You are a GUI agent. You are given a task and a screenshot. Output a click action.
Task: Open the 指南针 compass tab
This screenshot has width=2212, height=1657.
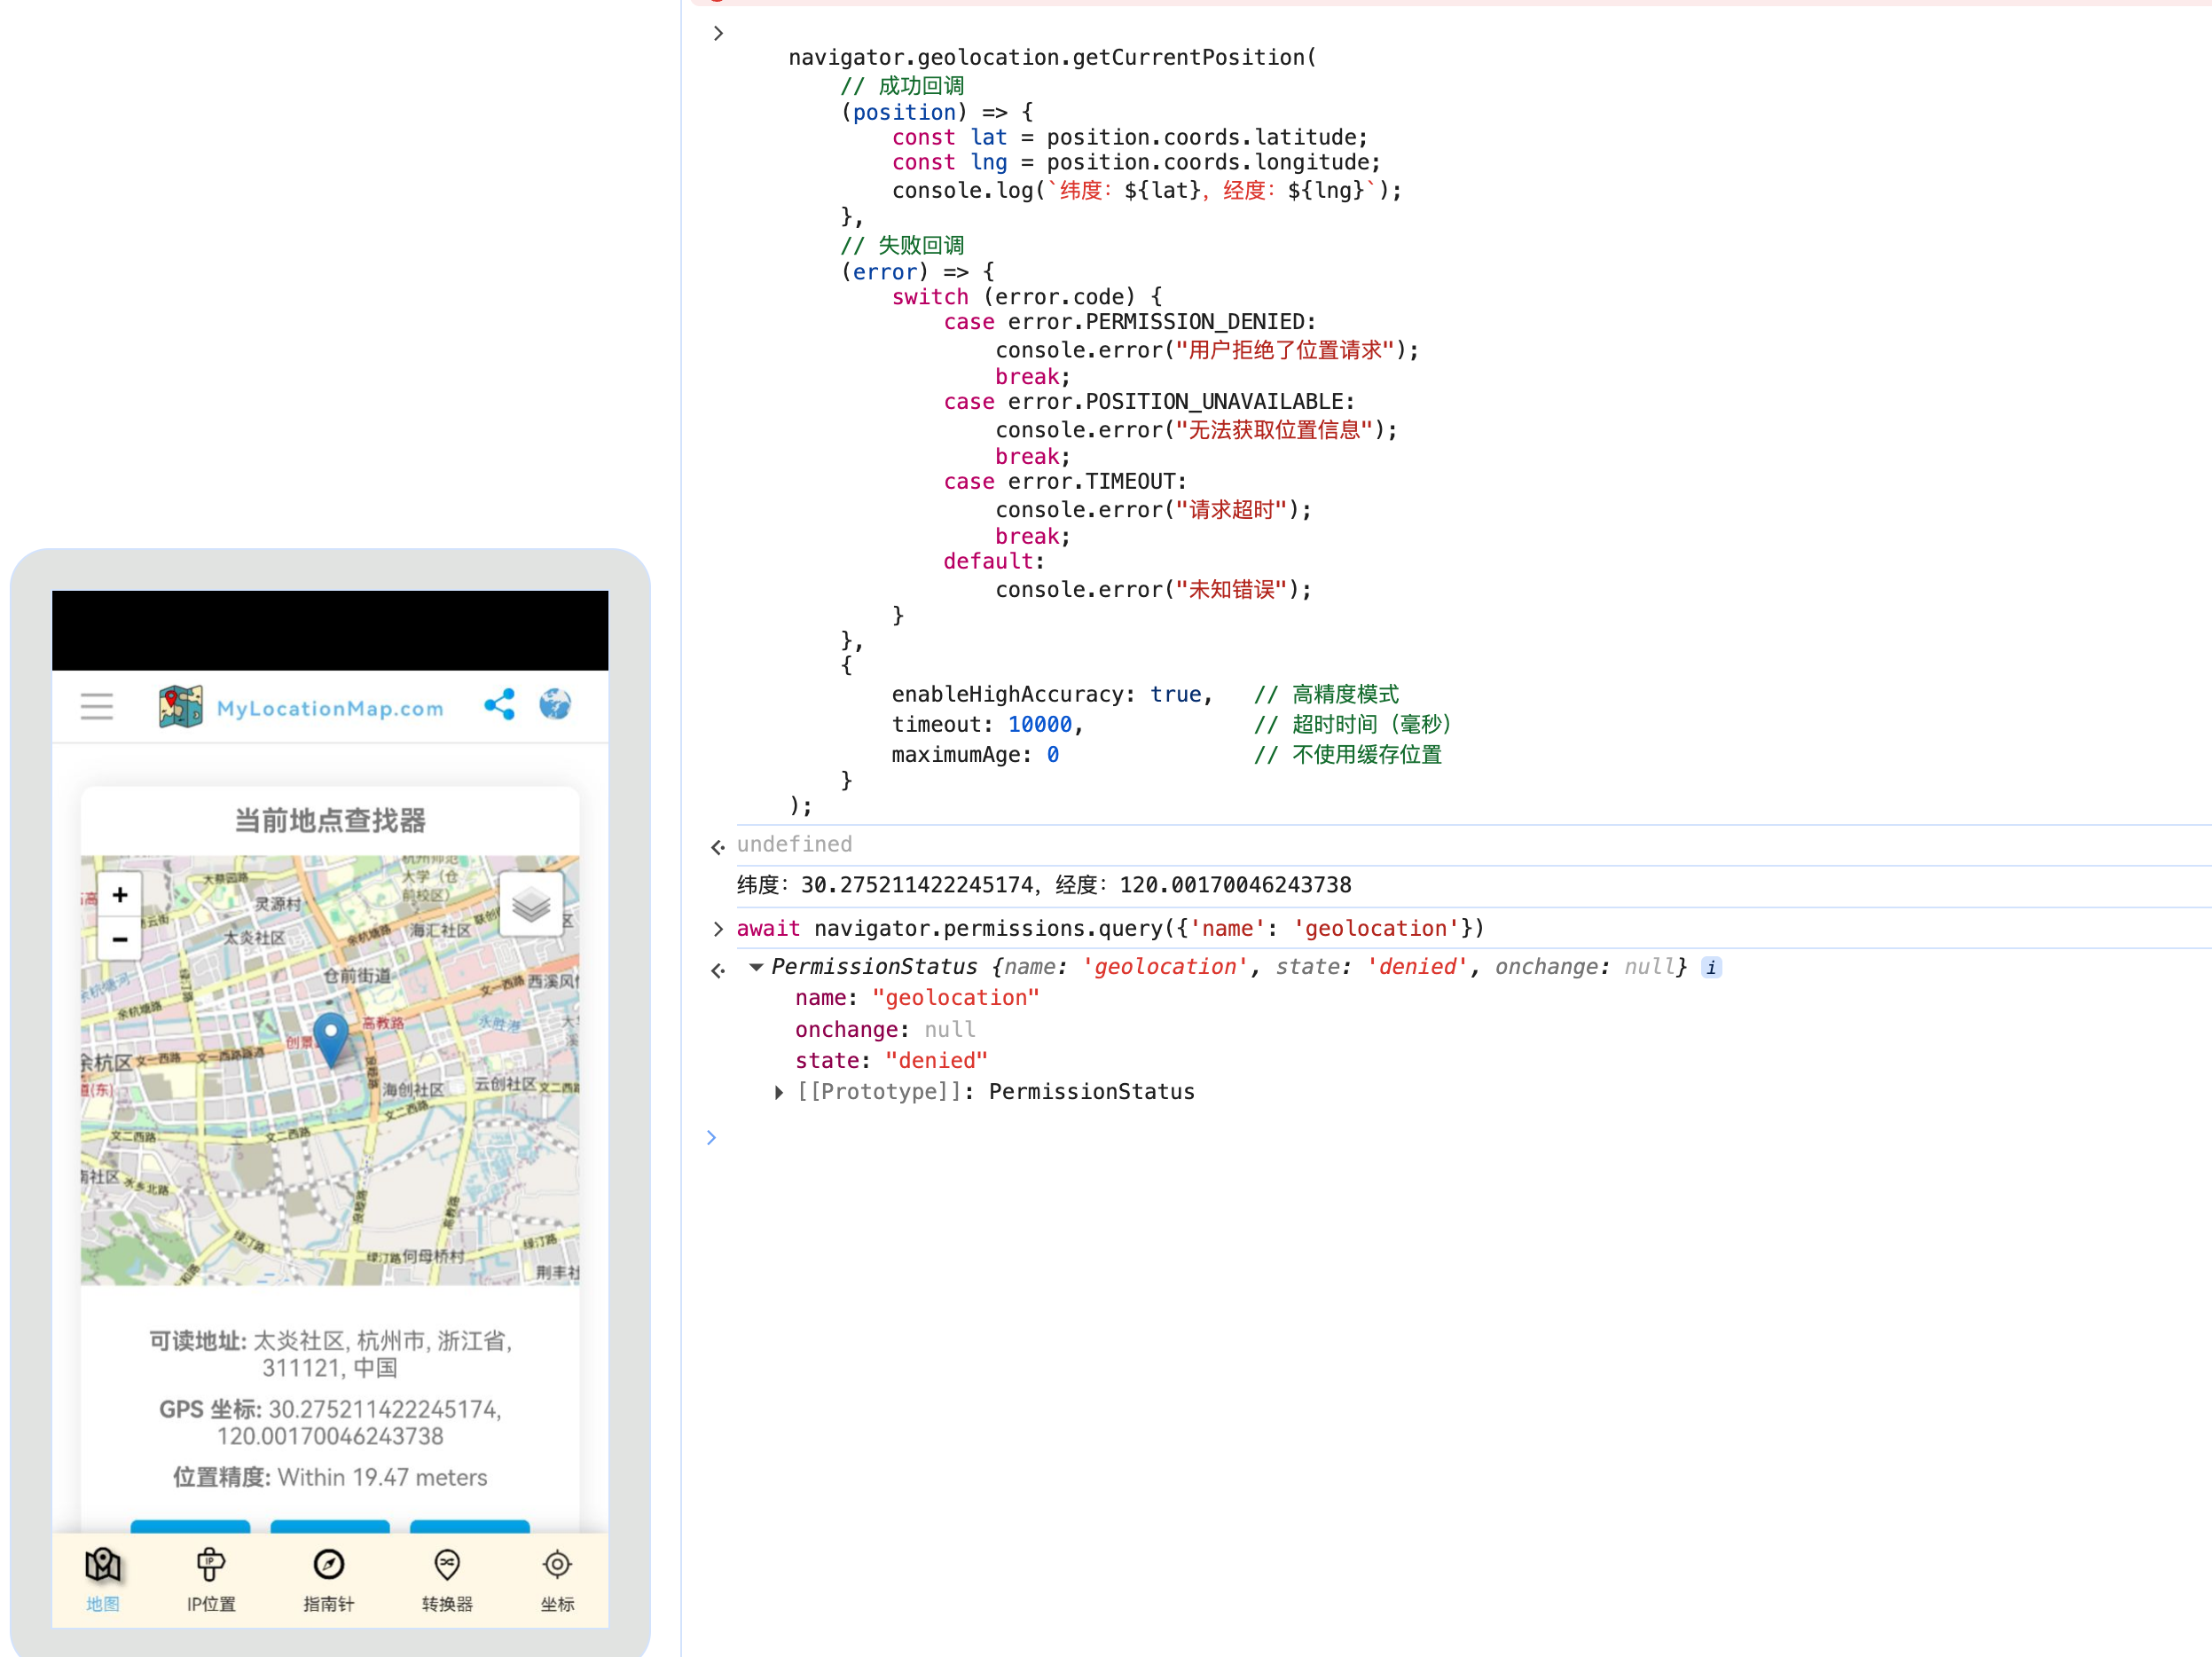pos(329,1579)
